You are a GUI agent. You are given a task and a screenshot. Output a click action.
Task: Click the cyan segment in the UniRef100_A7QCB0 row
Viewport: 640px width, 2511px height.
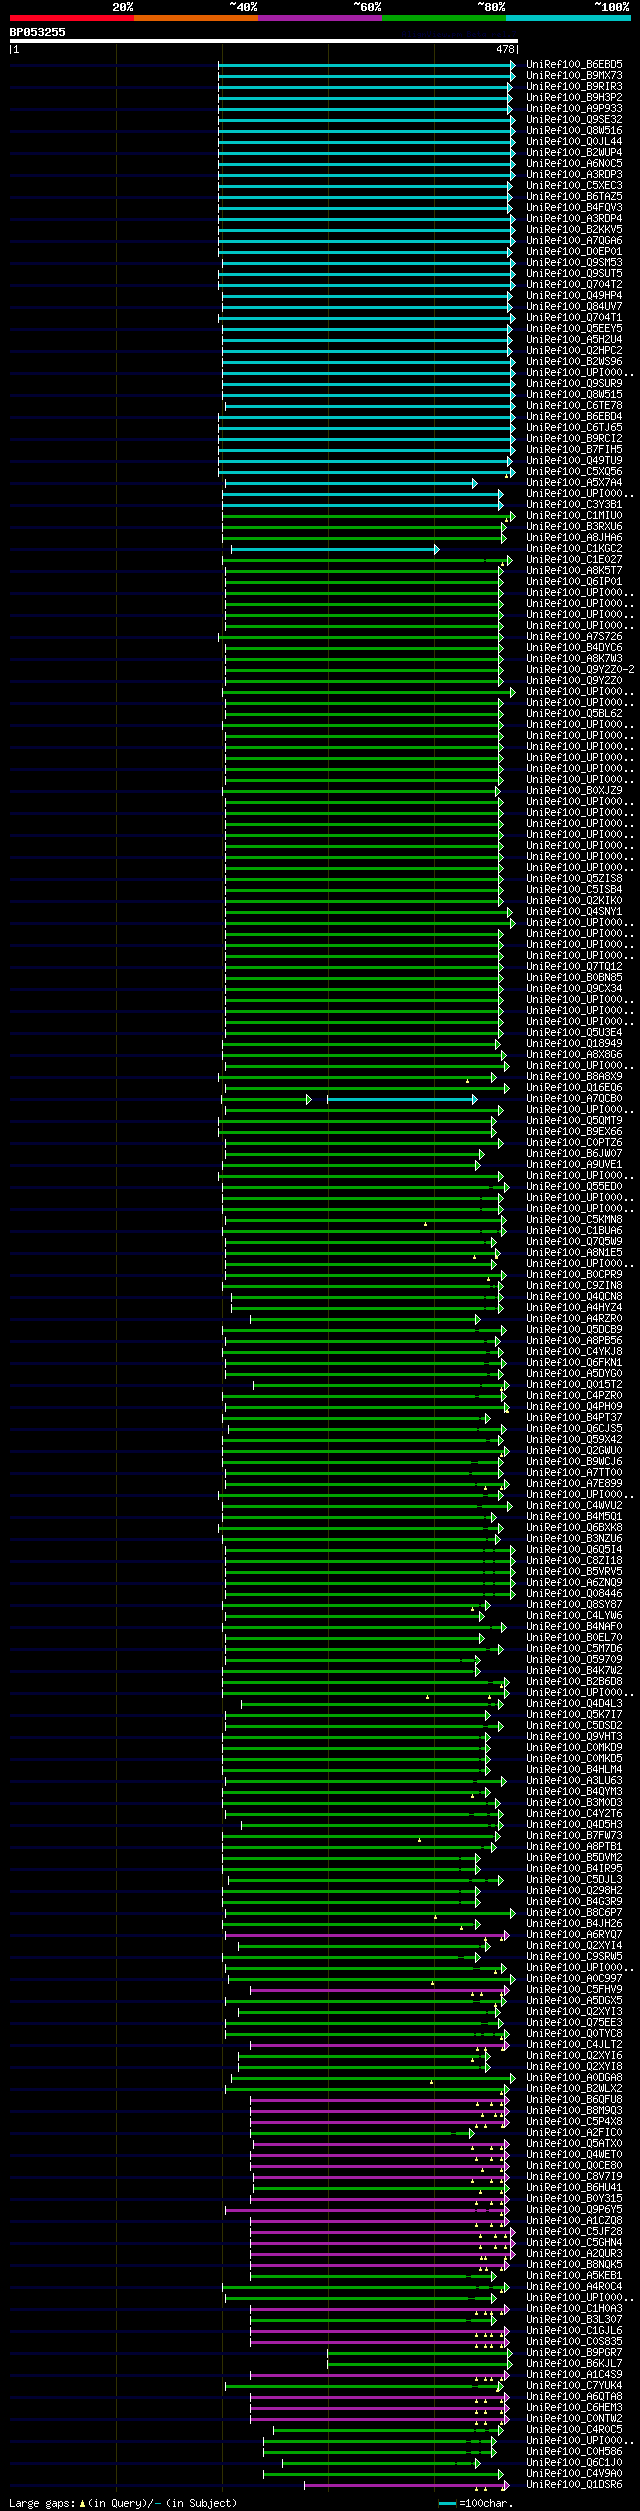pyautogui.click(x=402, y=1099)
